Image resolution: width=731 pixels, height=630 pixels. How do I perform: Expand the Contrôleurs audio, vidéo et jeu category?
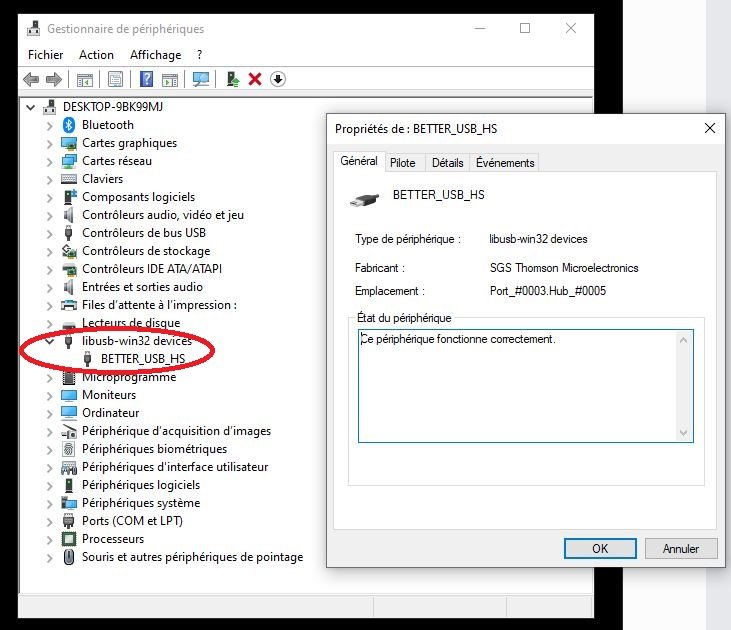(x=49, y=215)
